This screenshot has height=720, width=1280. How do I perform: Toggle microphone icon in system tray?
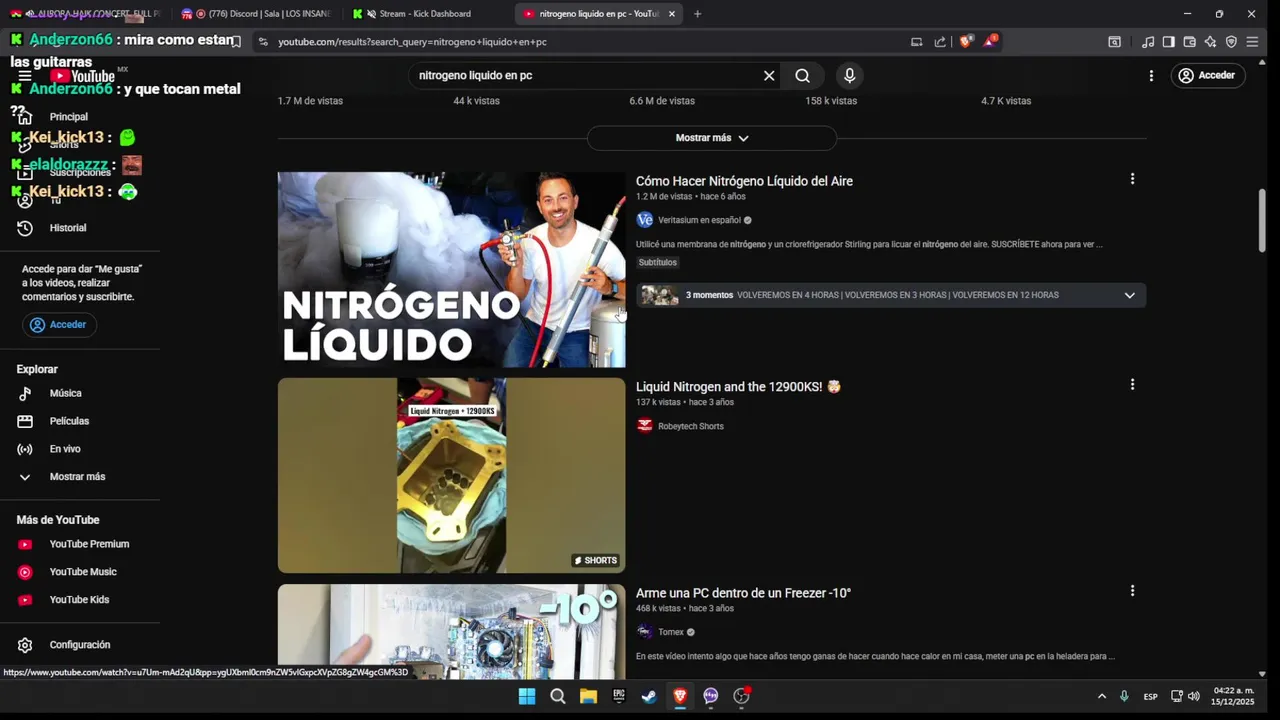(1124, 696)
